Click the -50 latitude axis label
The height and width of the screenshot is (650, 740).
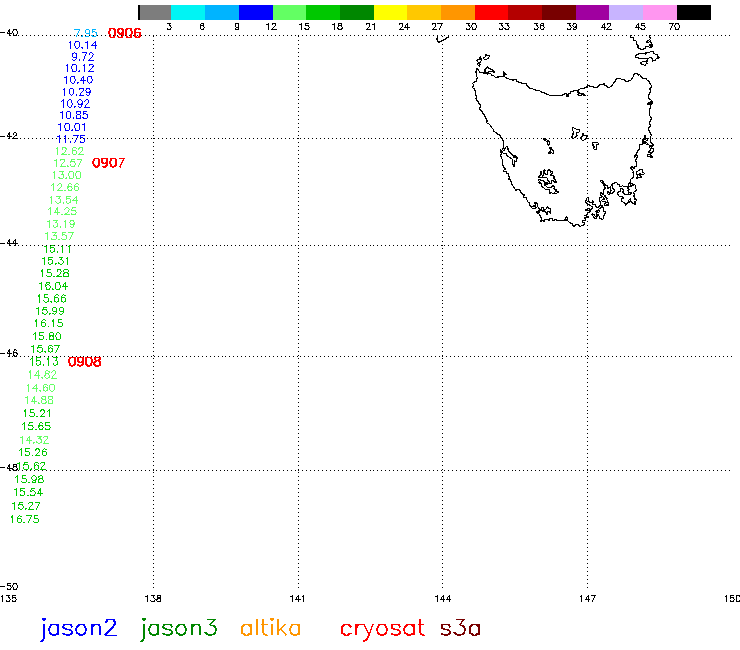click(9, 587)
